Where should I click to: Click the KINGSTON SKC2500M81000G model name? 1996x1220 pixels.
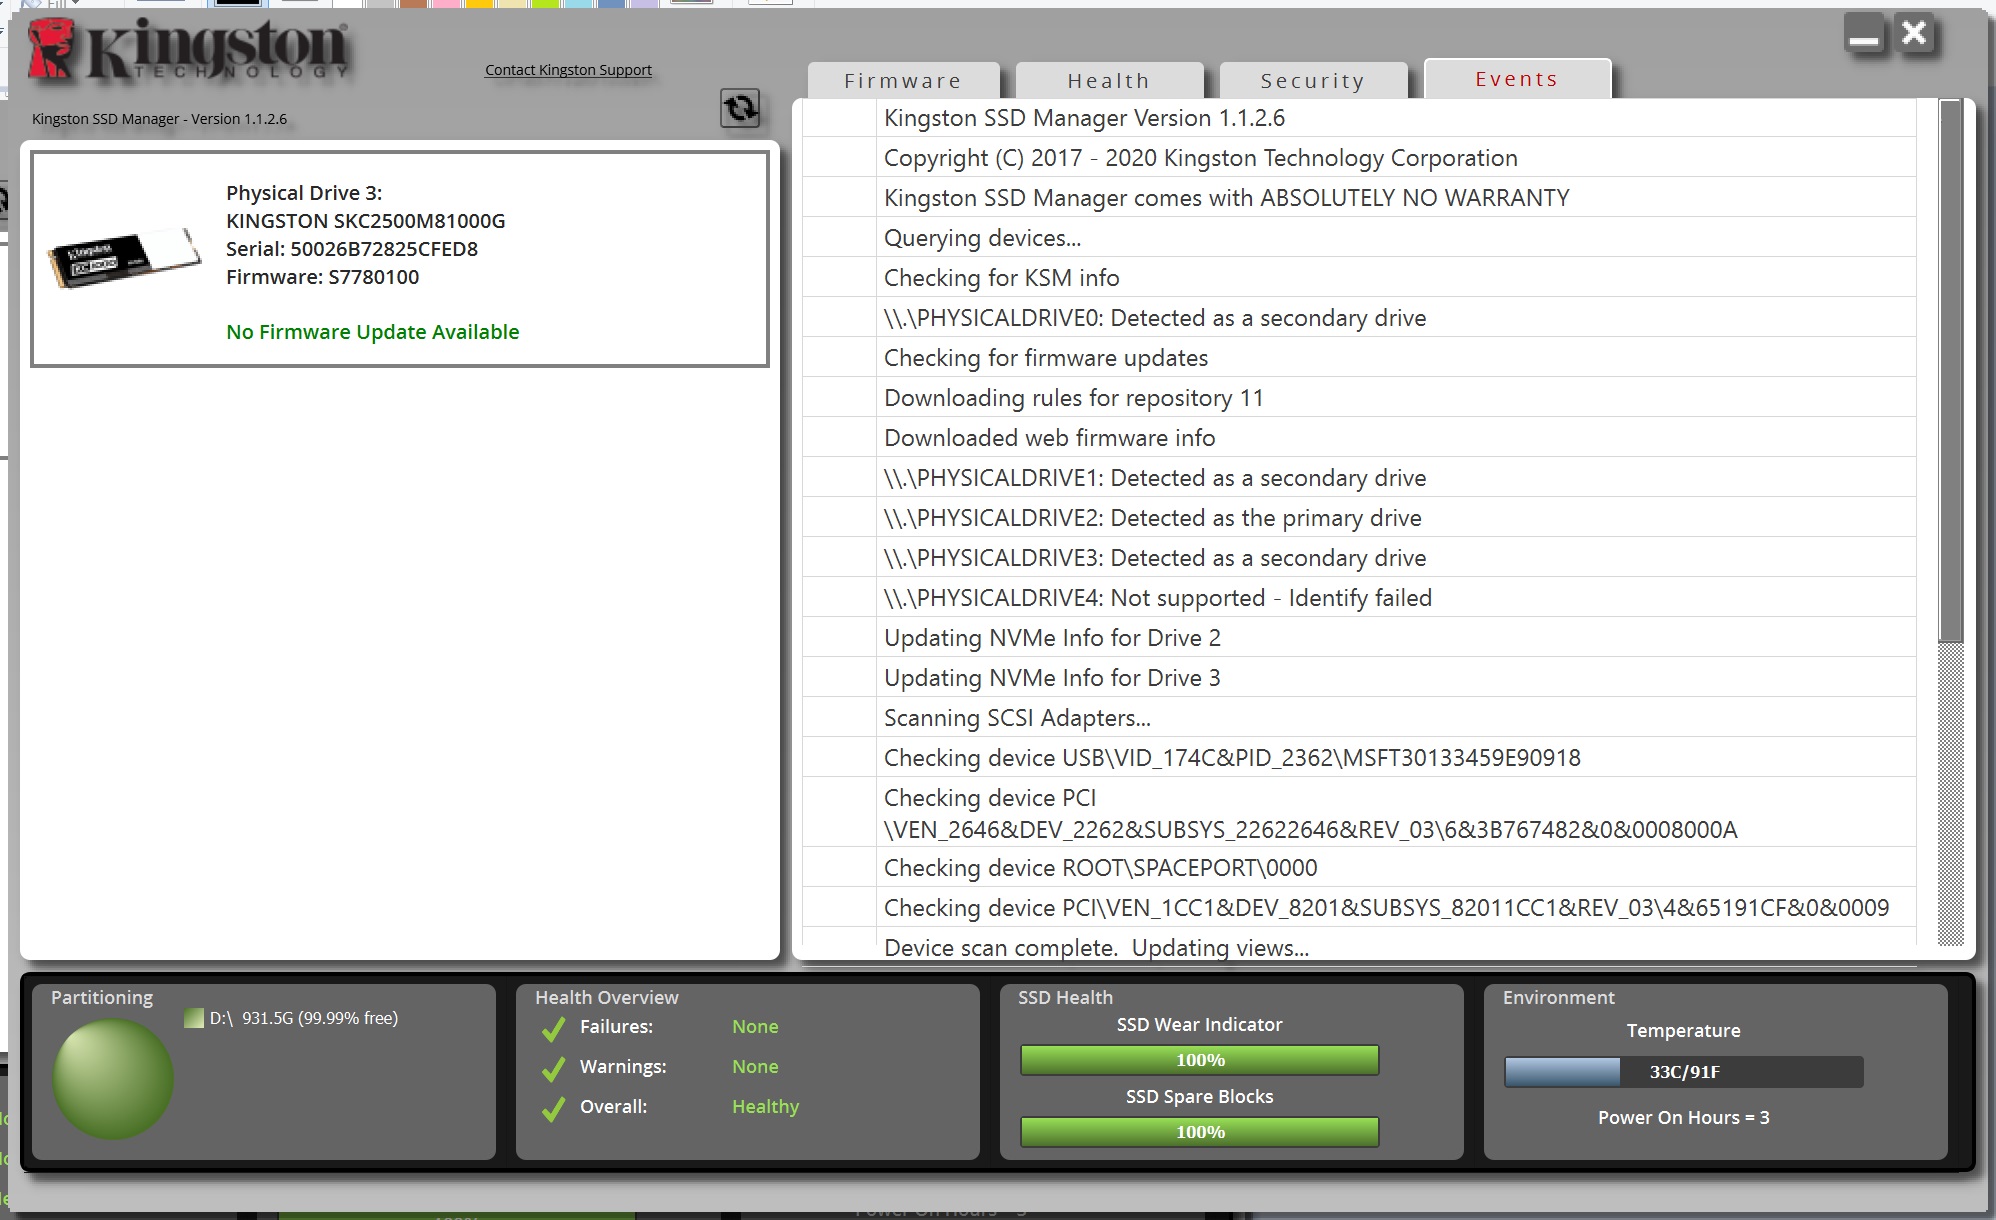click(366, 221)
